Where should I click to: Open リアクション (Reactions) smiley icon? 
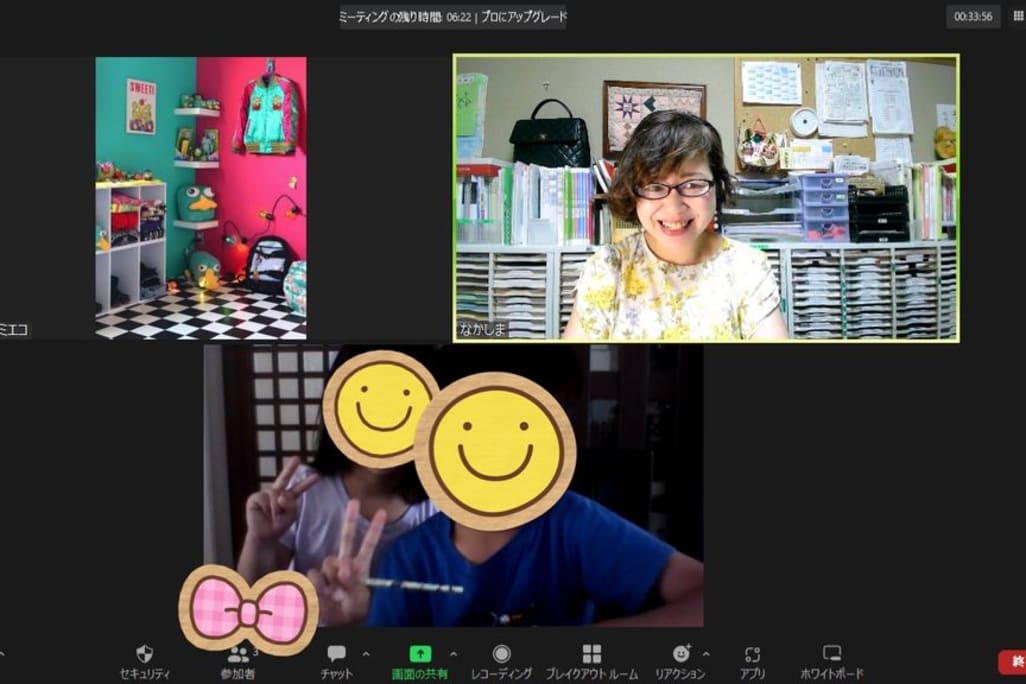[x=682, y=654]
